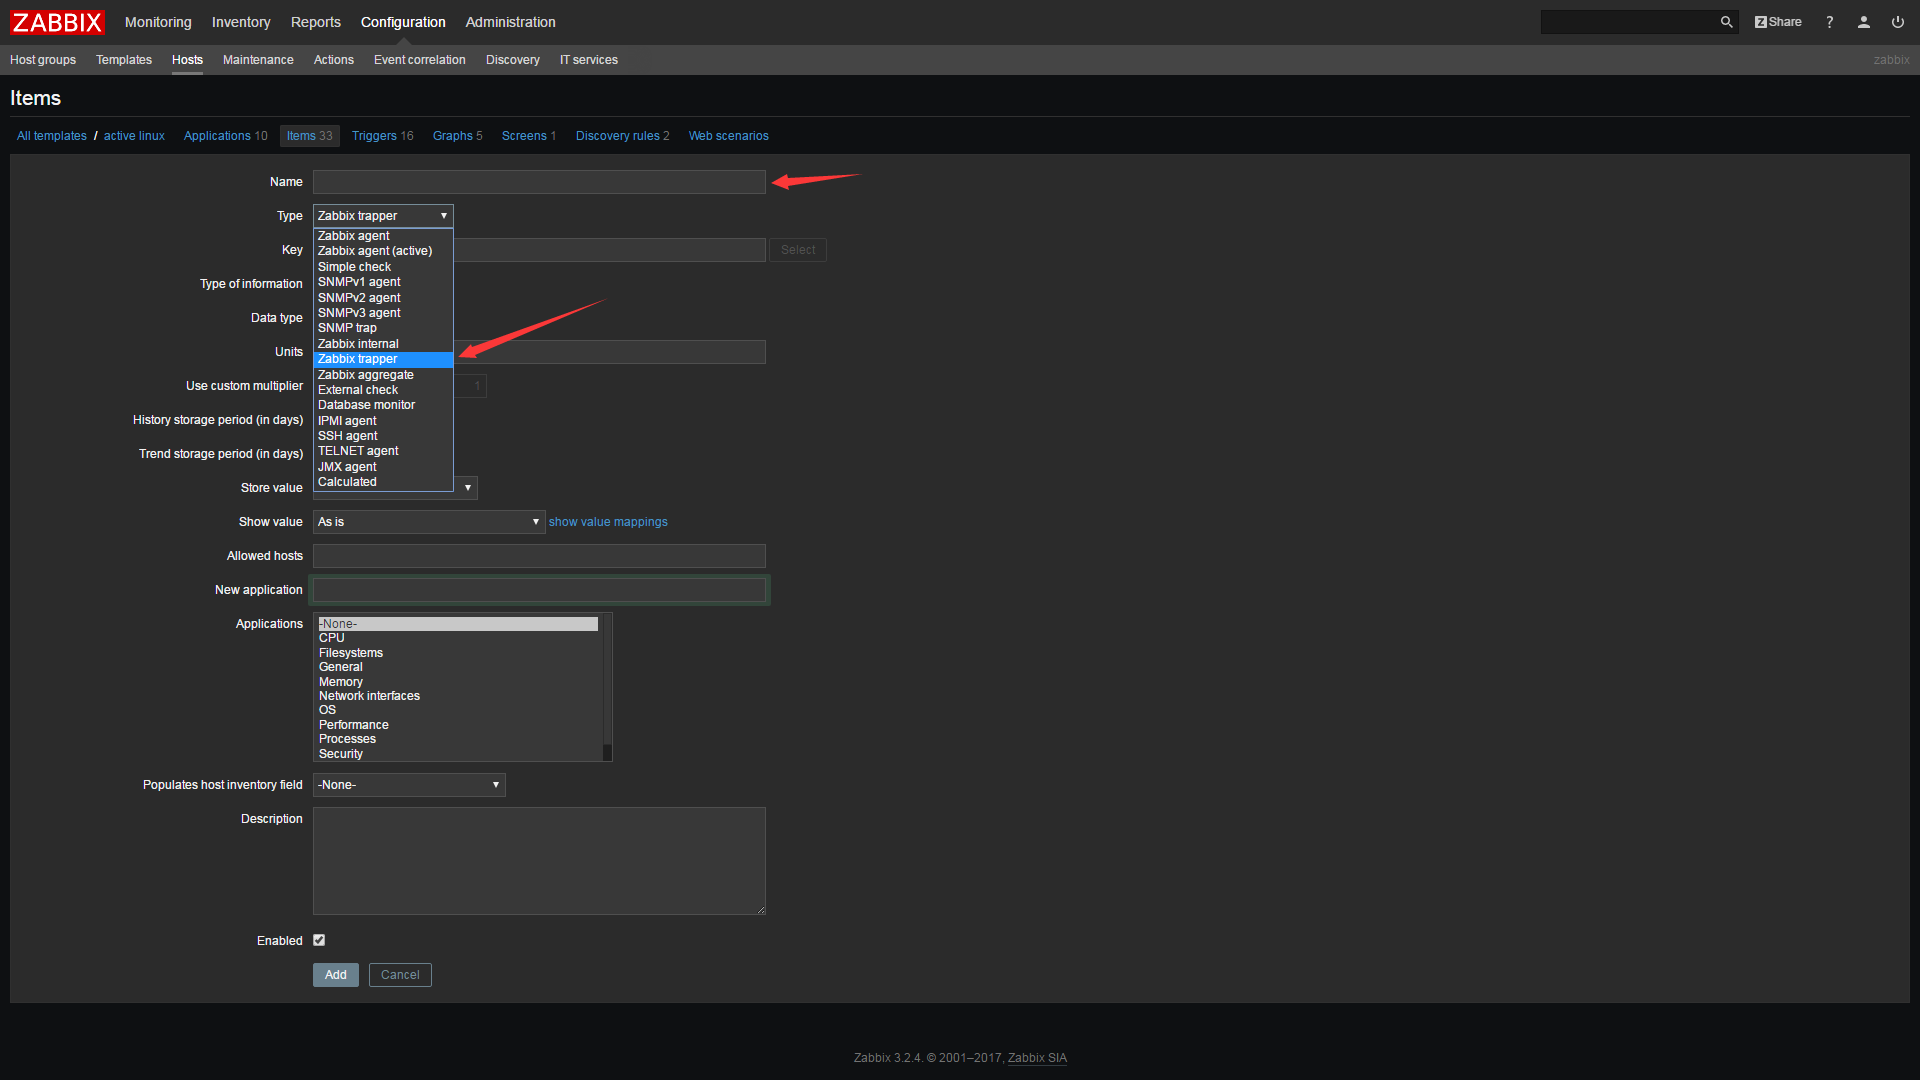Go to Host groups submenu

(43, 60)
